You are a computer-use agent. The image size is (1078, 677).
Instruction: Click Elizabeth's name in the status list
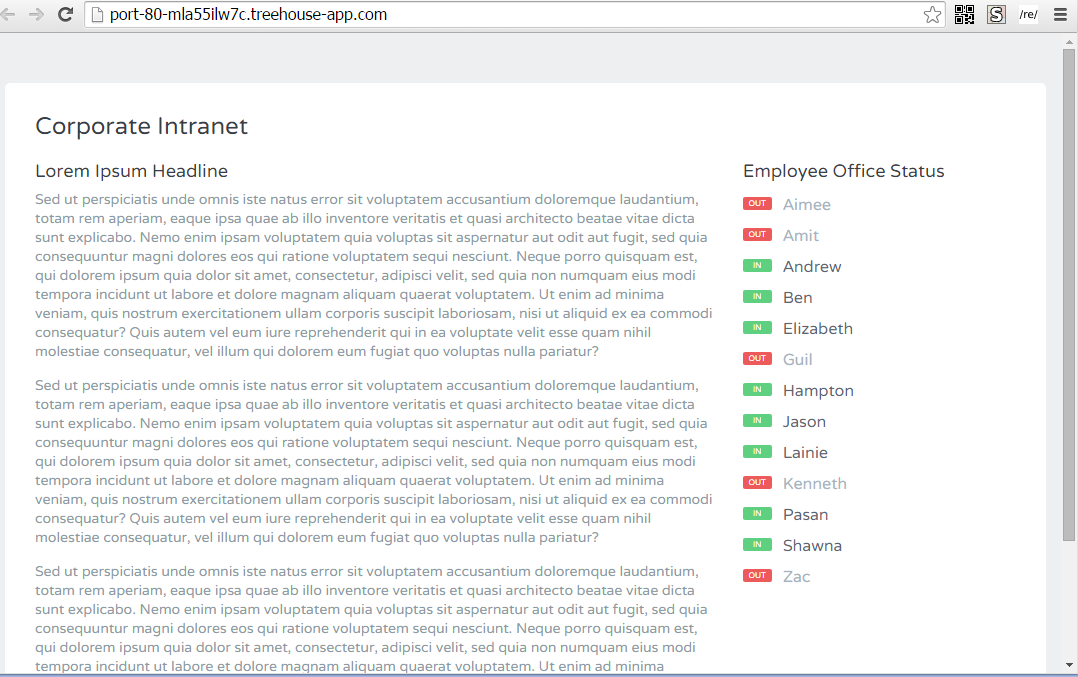click(818, 328)
